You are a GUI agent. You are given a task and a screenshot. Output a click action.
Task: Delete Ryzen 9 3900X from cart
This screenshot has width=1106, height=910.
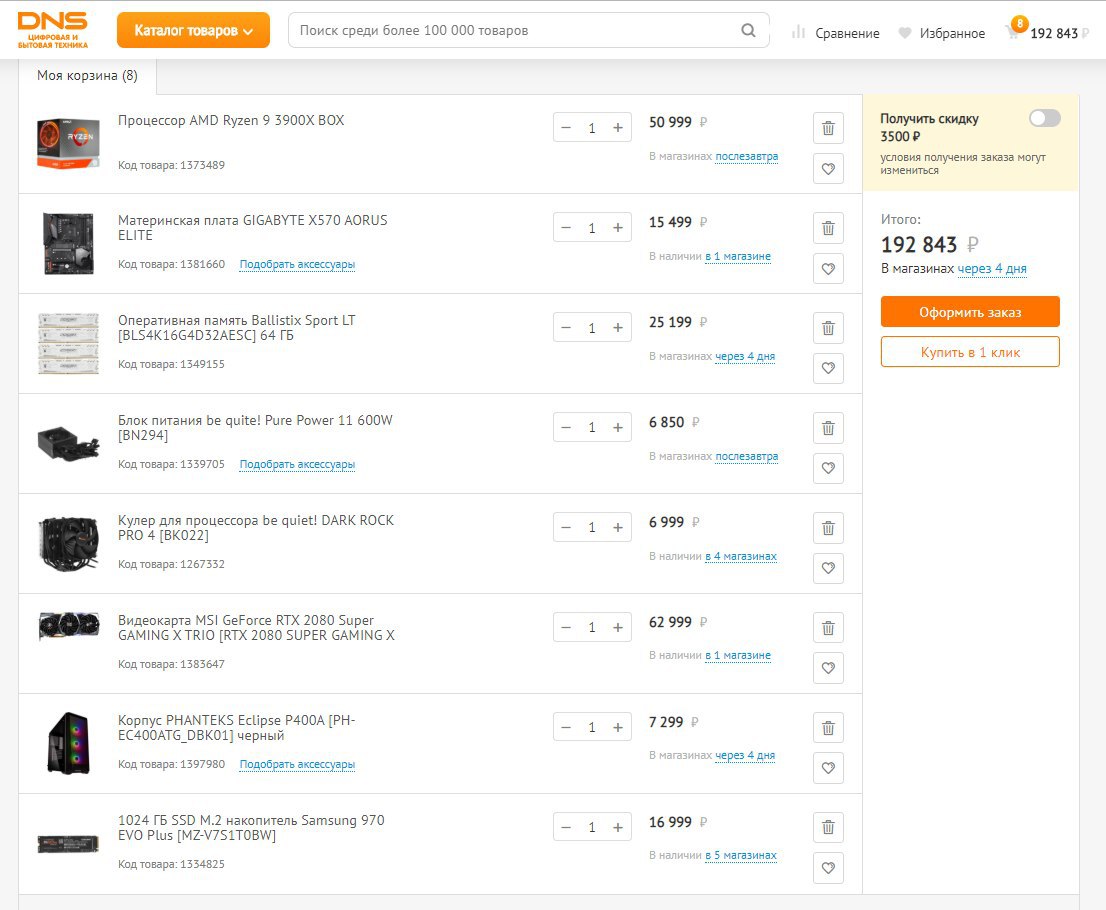(828, 128)
